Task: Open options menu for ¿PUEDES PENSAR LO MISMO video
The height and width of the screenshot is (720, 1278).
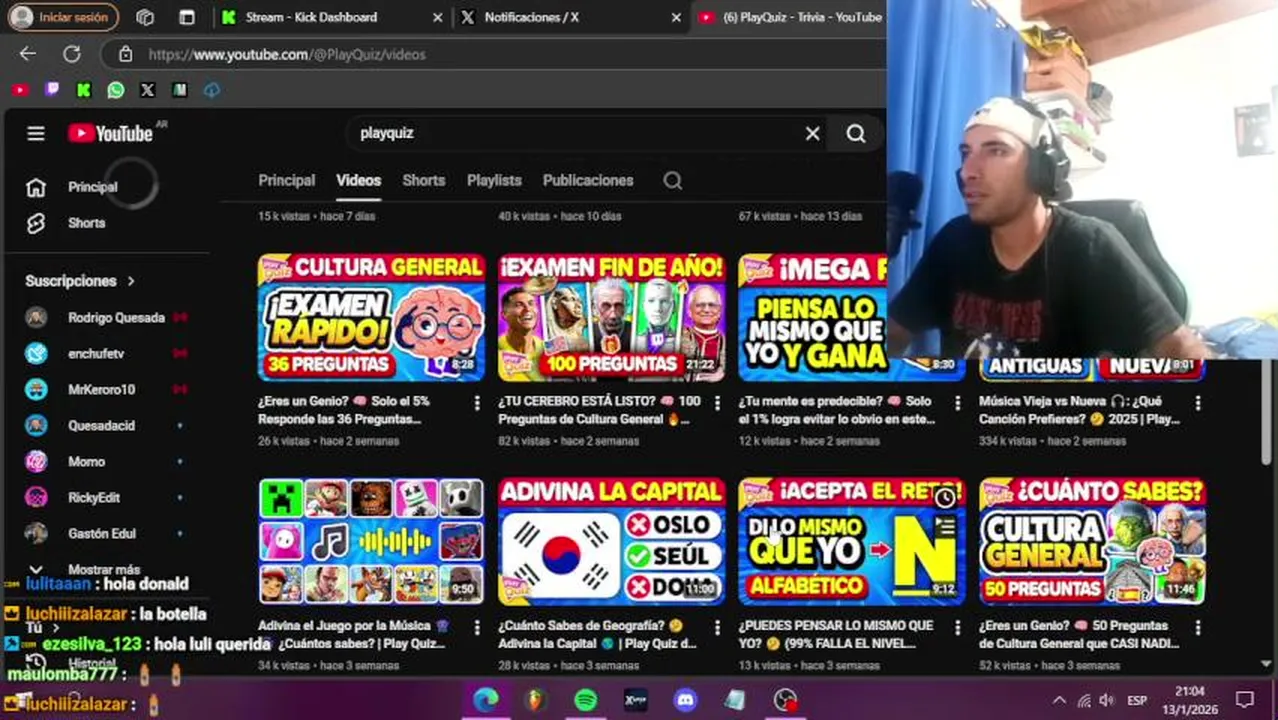Action: click(x=958, y=627)
